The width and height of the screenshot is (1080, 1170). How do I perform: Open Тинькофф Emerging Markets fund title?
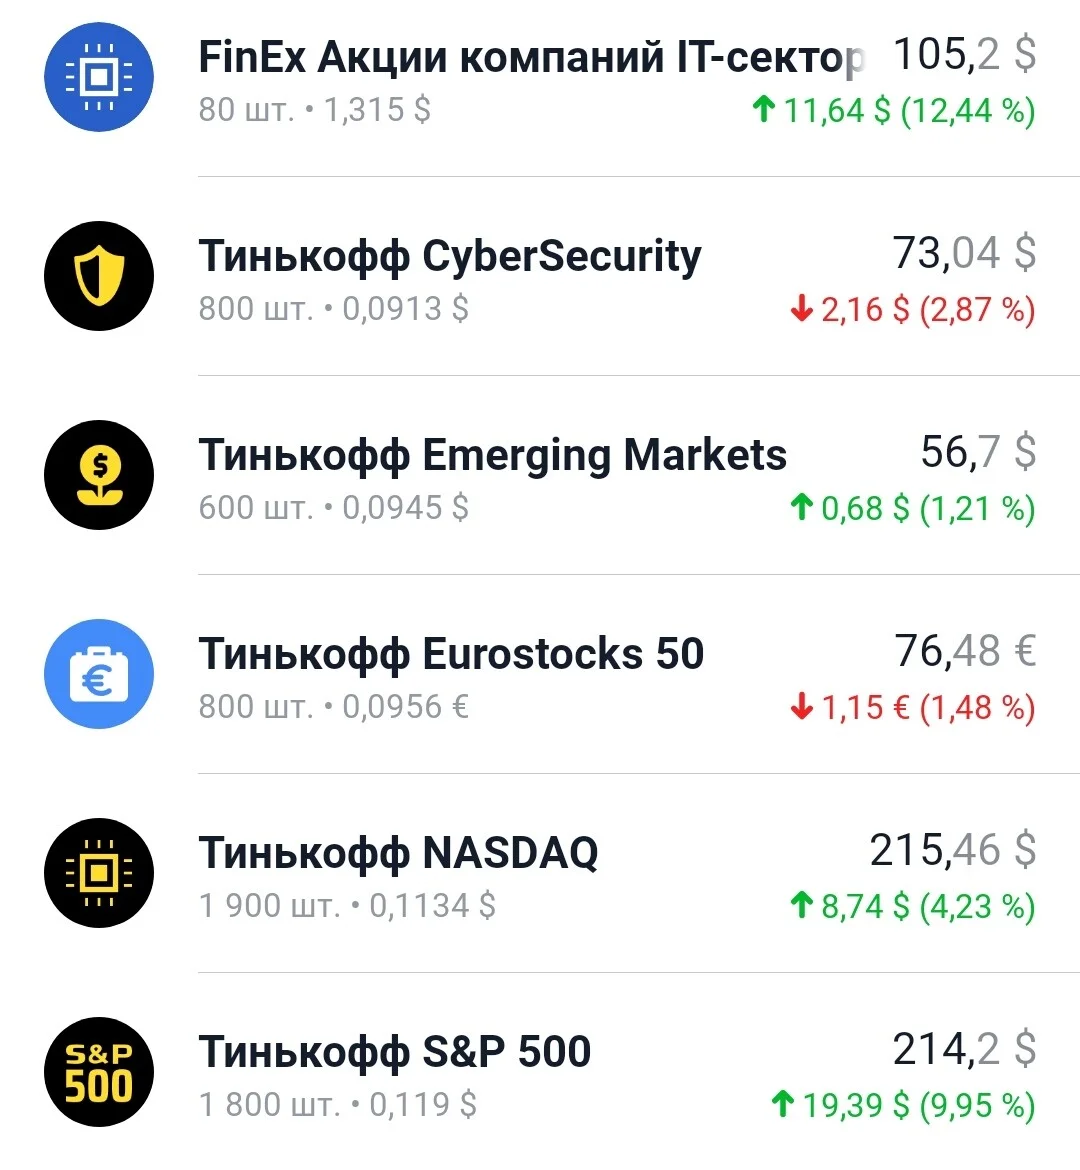493,456
